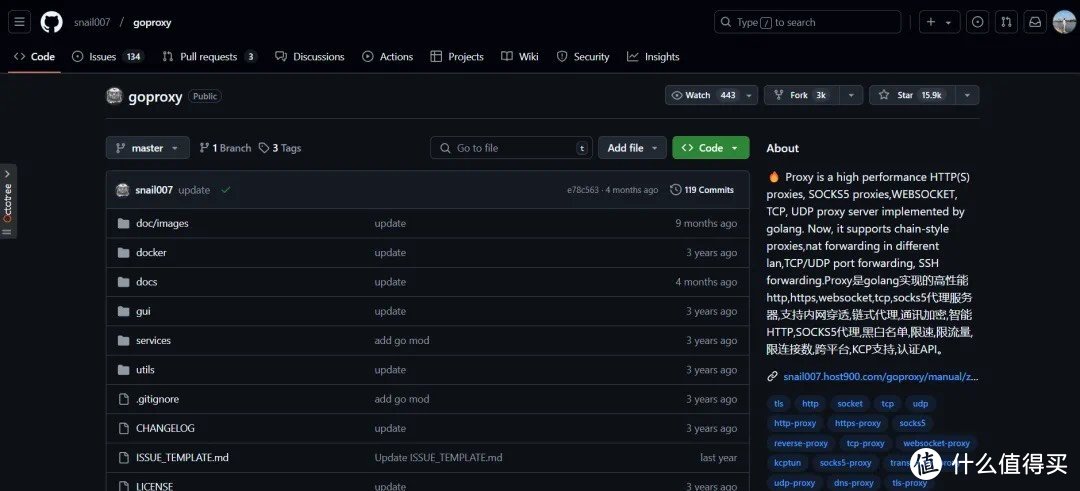Watch the goproxy repository
The width and height of the screenshot is (1080, 491).
(704, 95)
